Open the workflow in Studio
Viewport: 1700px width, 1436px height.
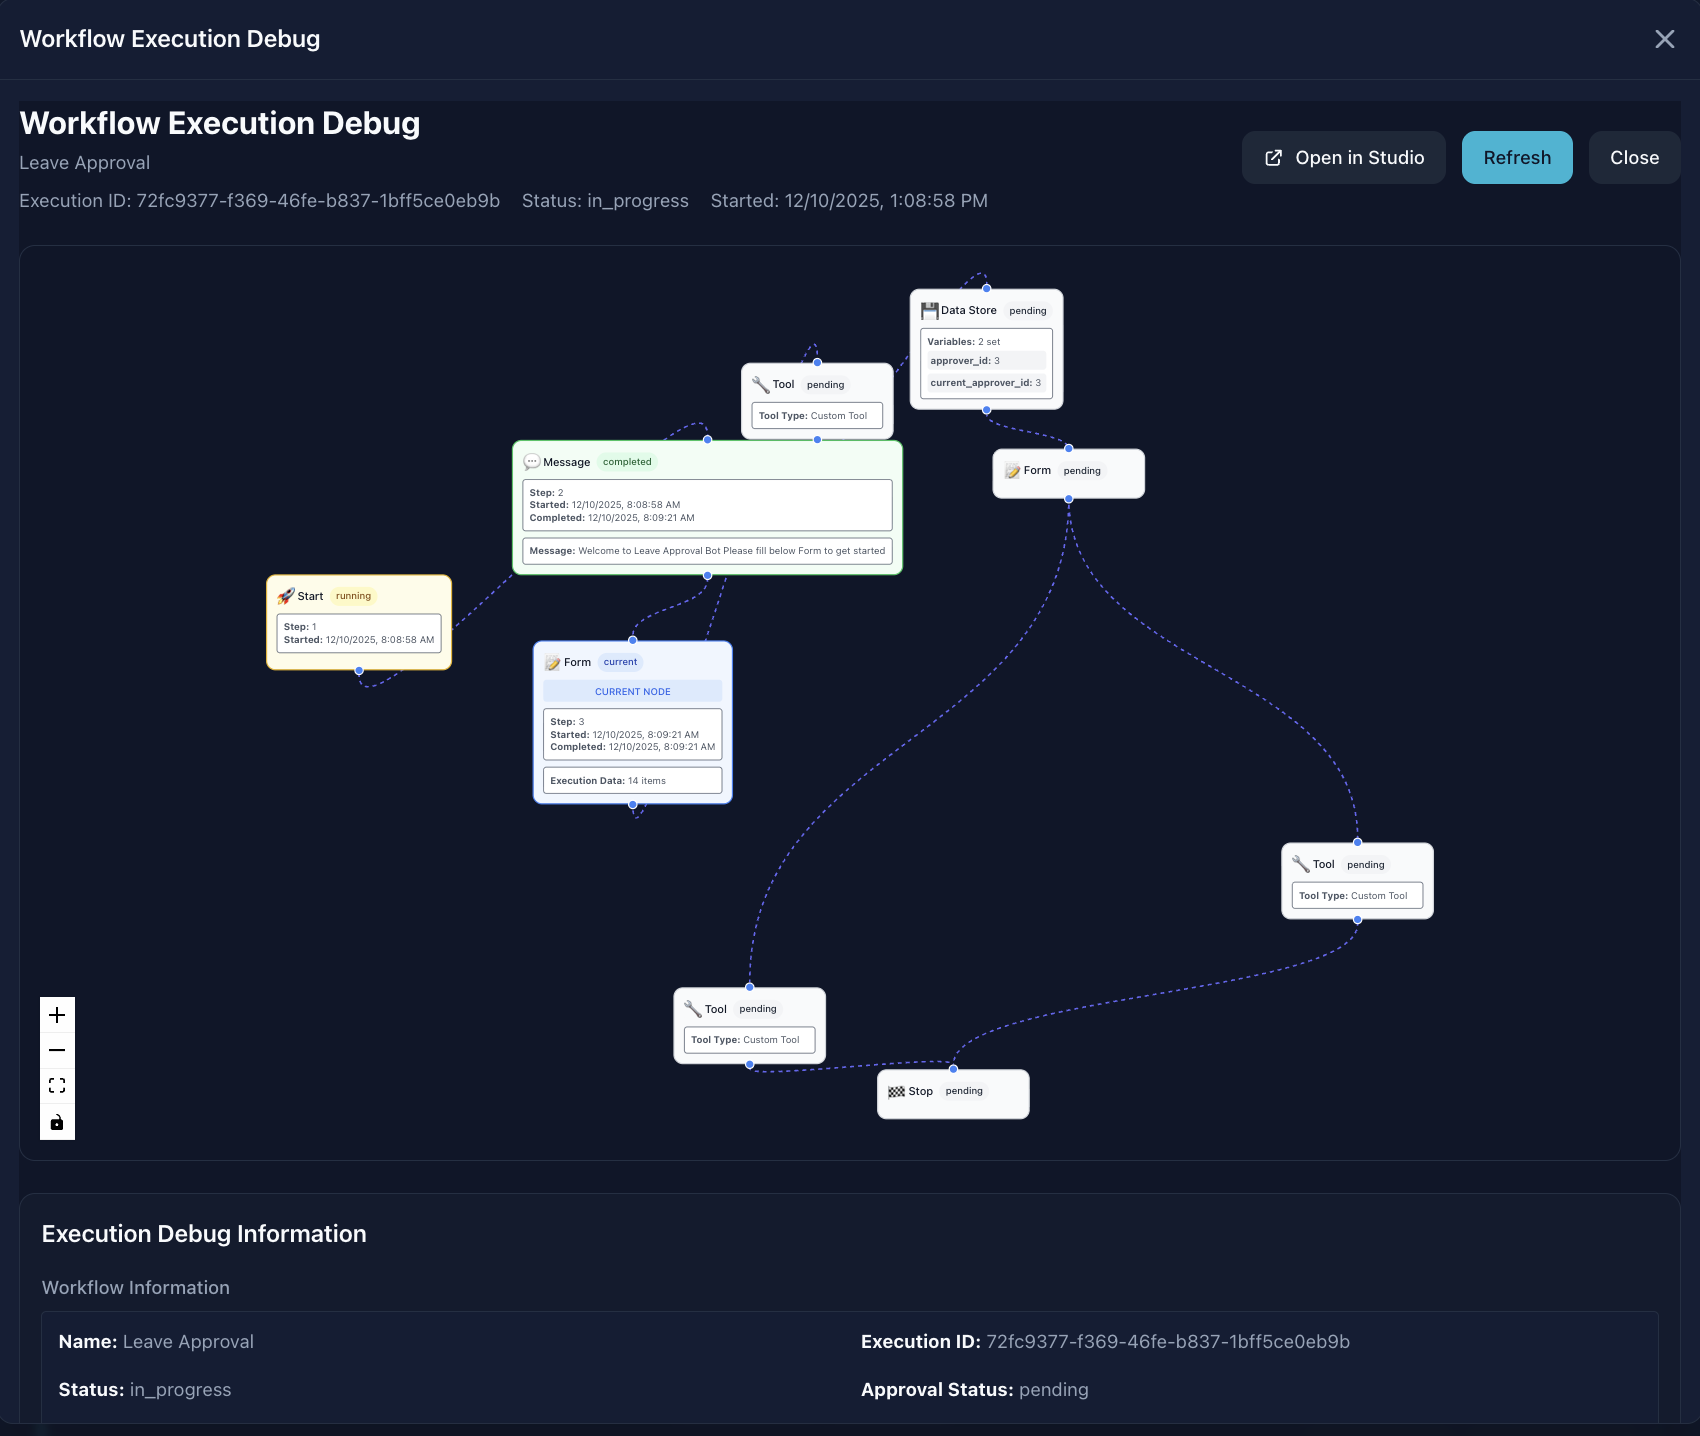[1343, 157]
